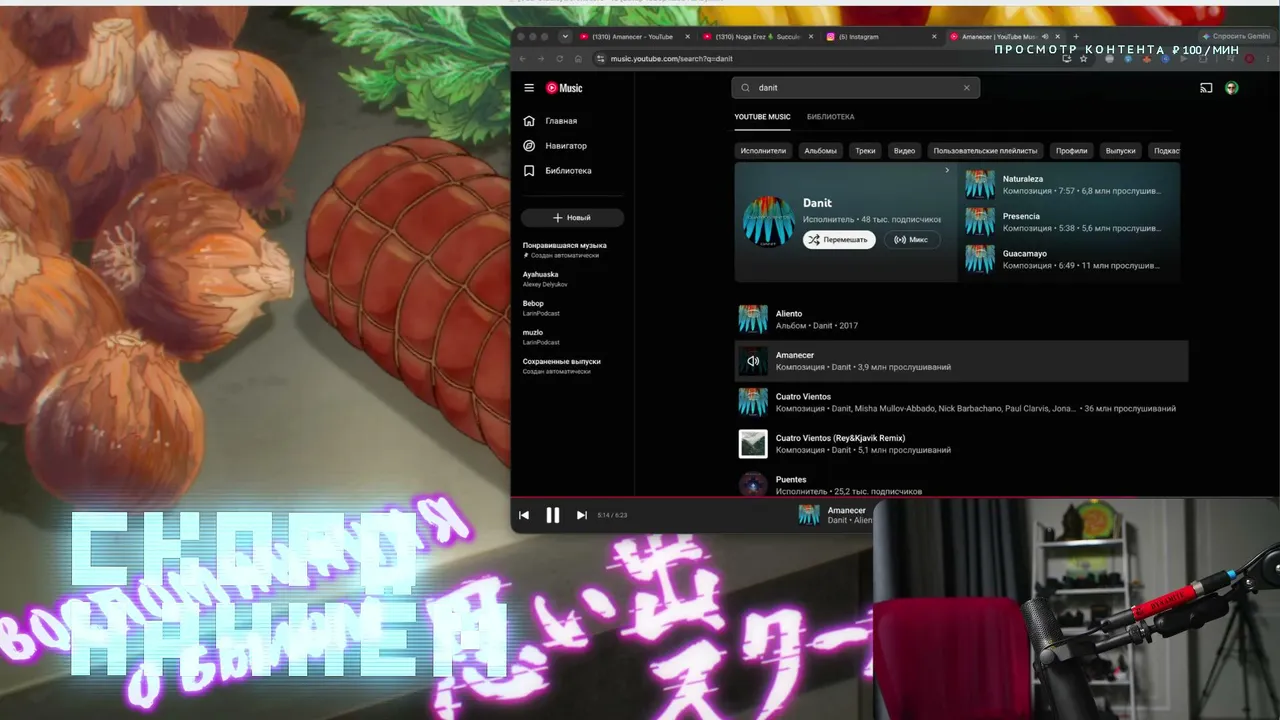Filter results by Профили
1280x720 pixels.
[x=1071, y=151]
